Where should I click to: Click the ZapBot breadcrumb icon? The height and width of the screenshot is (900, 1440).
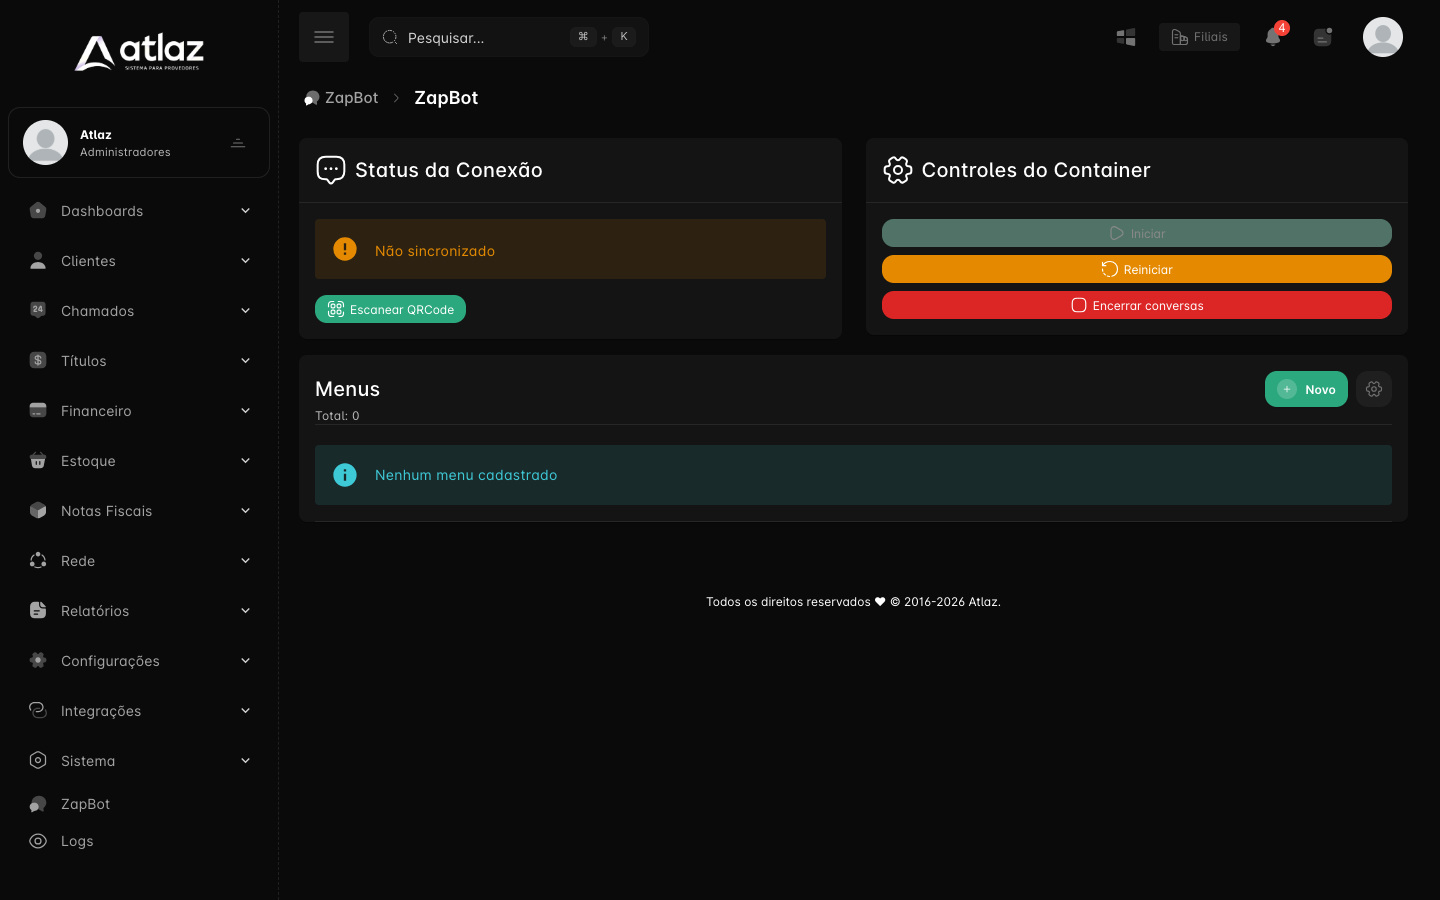[311, 98]
